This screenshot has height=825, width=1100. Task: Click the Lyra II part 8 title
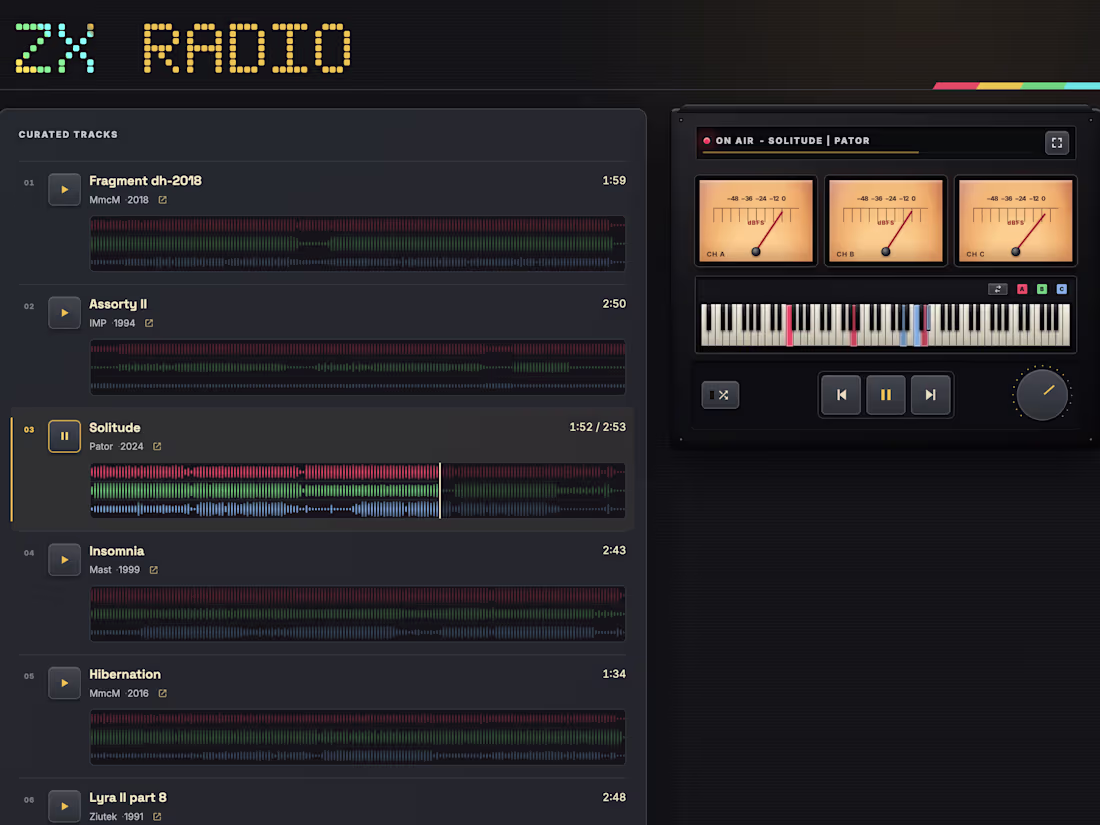pos(128,798)
